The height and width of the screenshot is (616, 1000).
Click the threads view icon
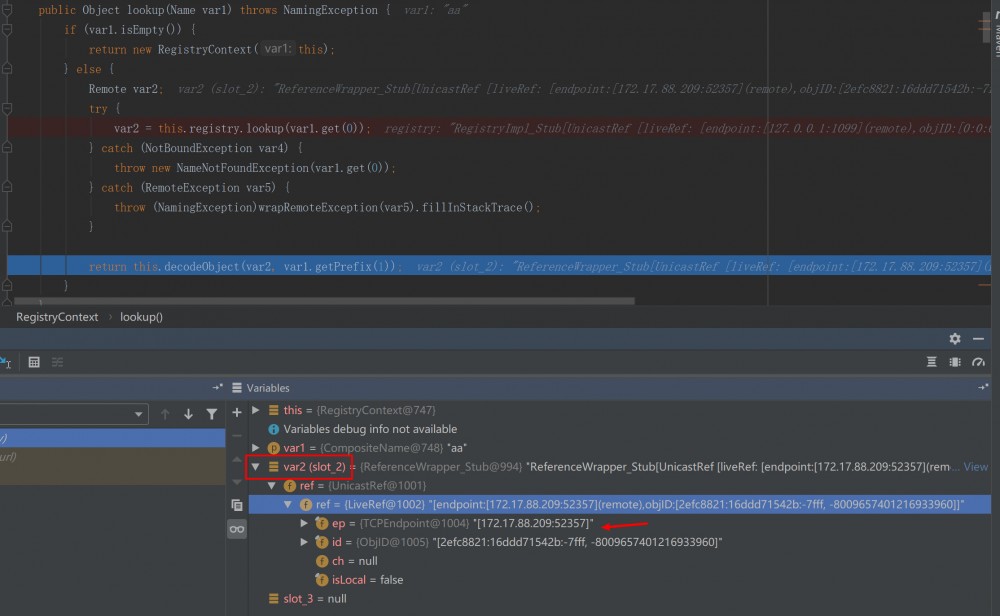pos(955,362)
